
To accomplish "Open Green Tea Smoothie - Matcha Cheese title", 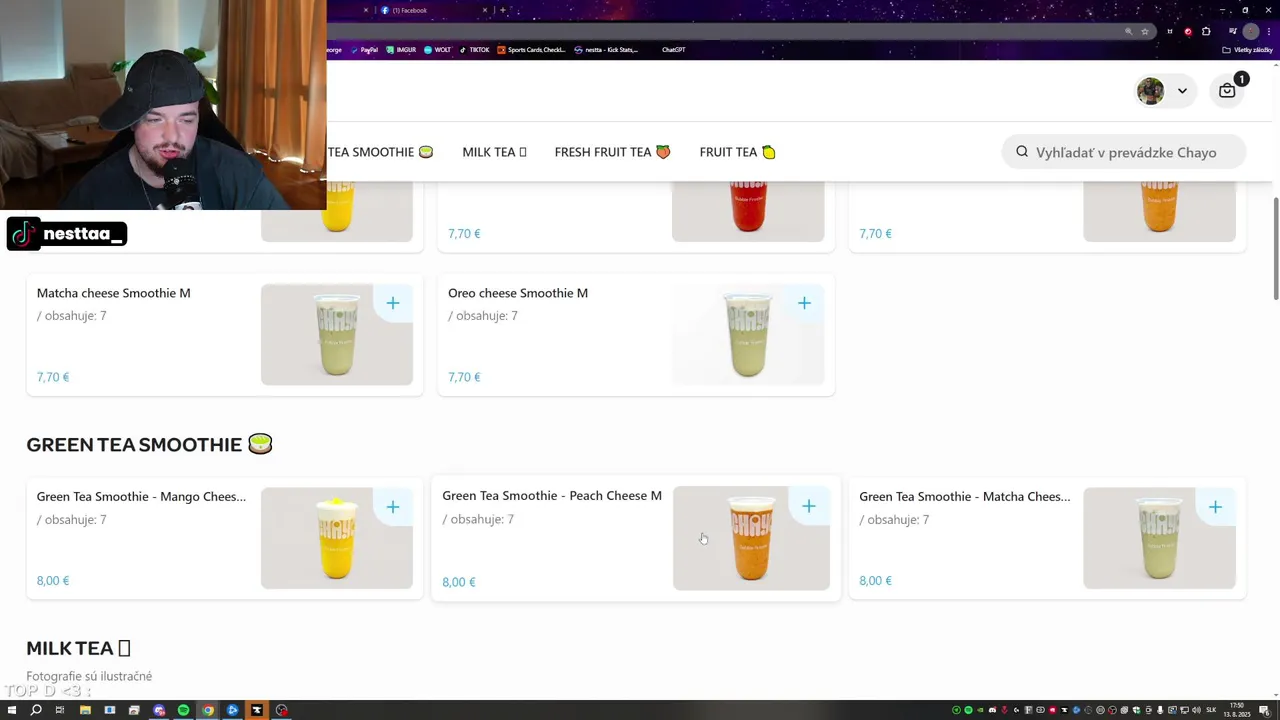I will click(x=964, y=497).
